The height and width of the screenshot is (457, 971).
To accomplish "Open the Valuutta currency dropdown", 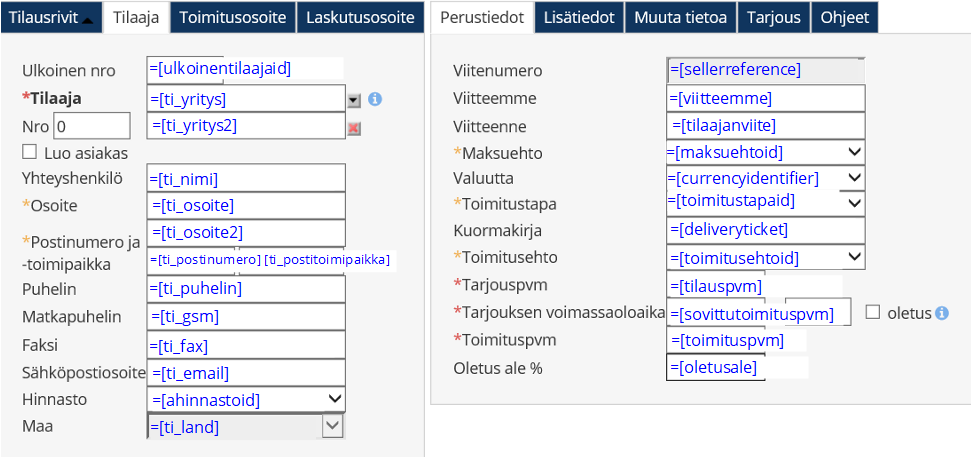I will point(853,178).
